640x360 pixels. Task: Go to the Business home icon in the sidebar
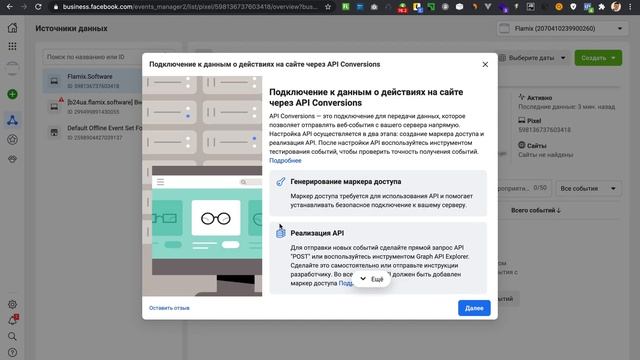(x=12, y=28)
